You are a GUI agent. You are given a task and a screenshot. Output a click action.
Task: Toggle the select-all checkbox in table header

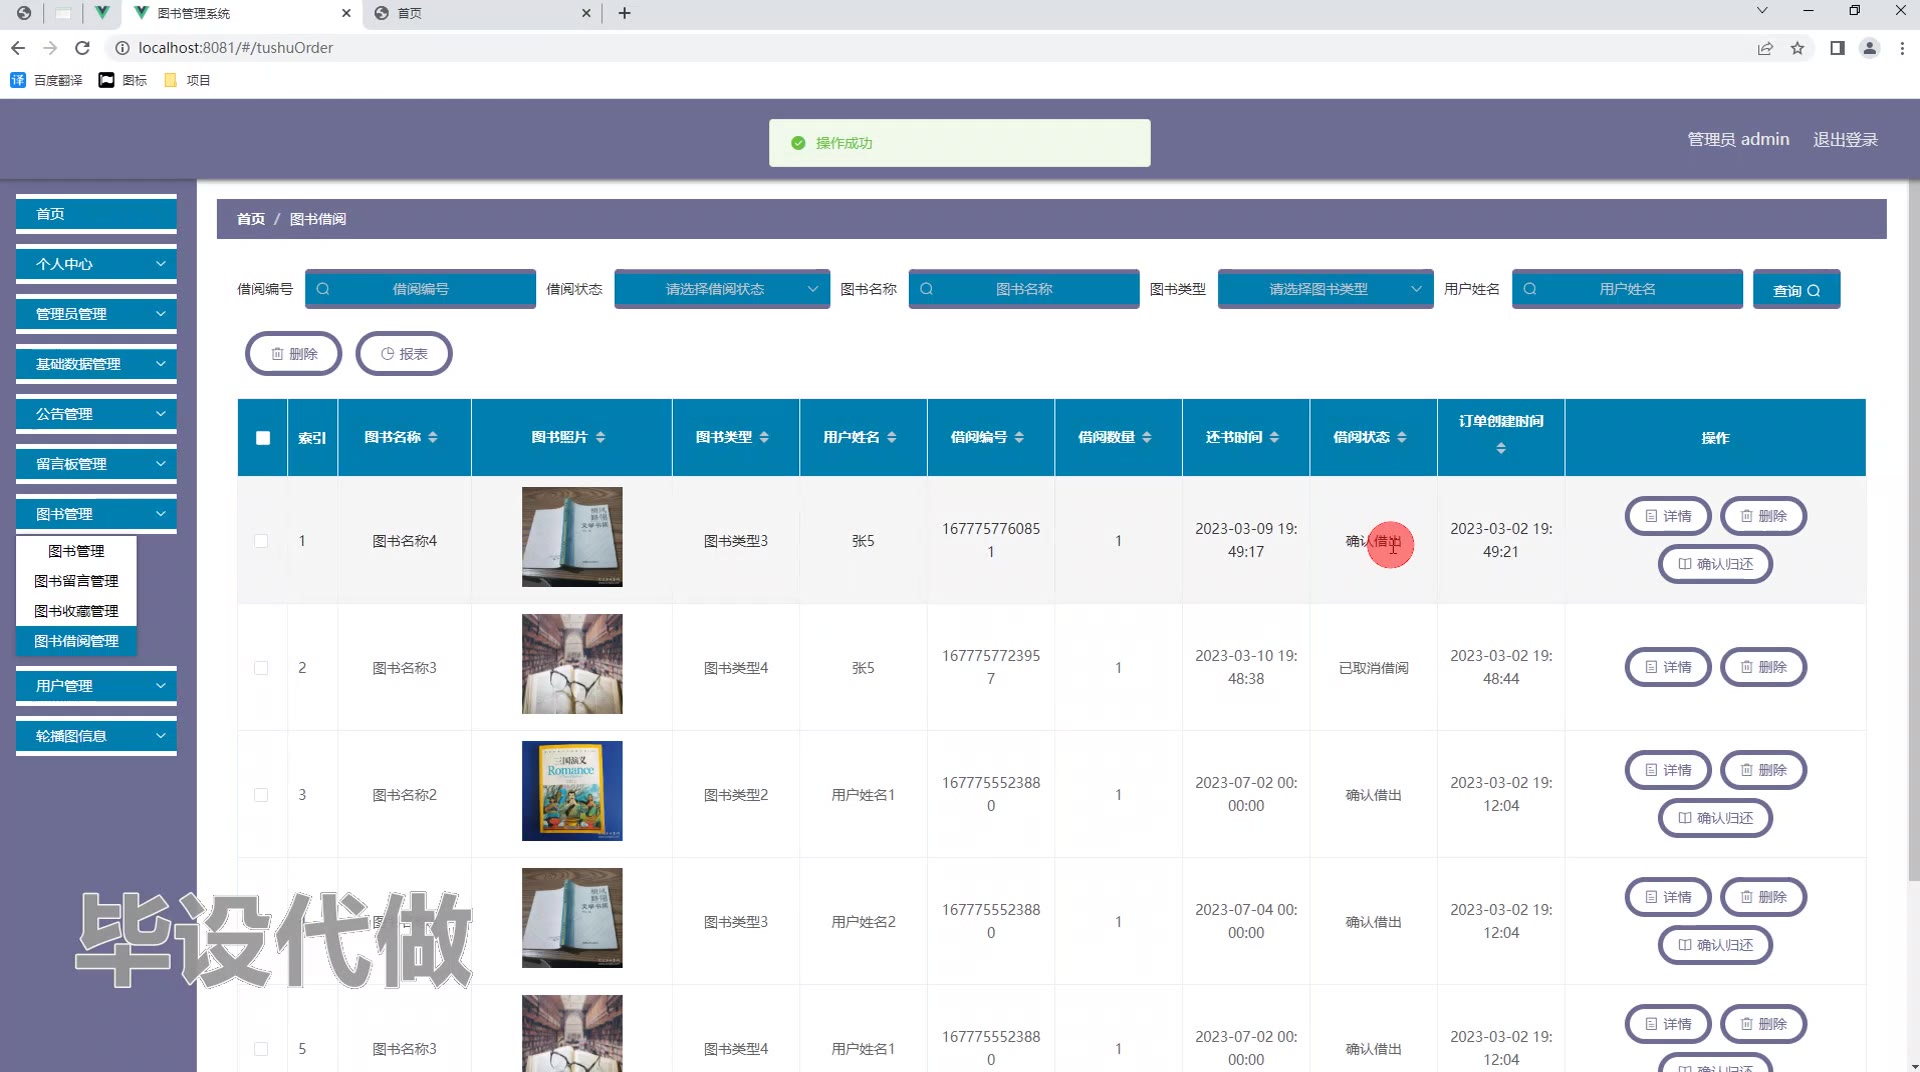[263, 438]
